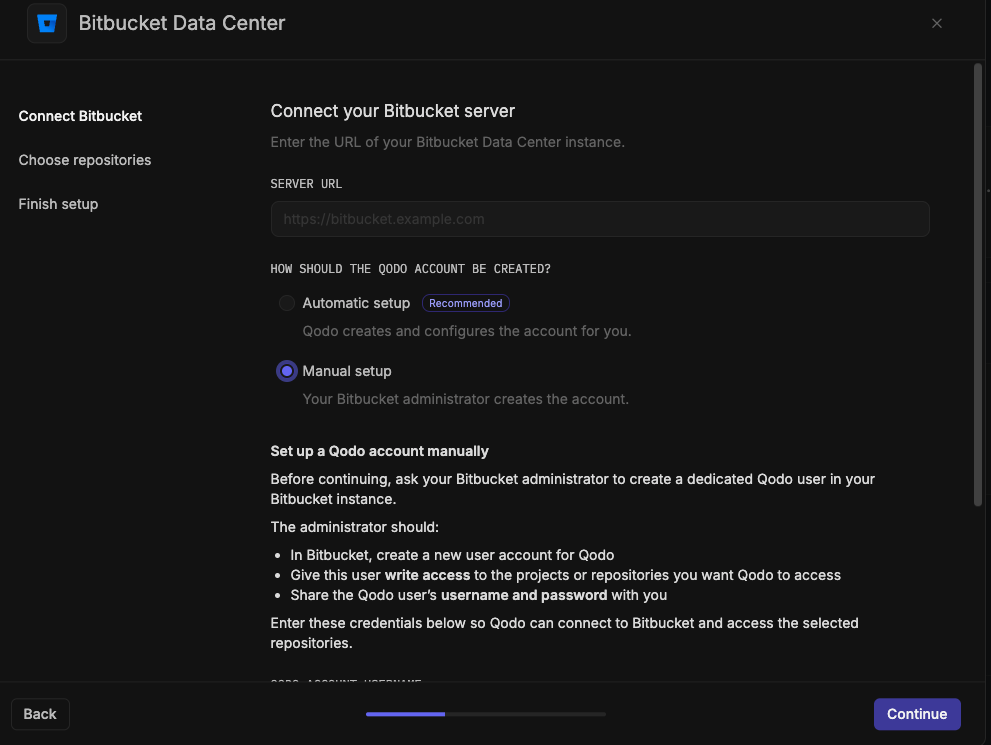Click 'create a new user account for Qodo' bullet
The width and height of the screenshot is (991, 745).
[x=452, y=555]
